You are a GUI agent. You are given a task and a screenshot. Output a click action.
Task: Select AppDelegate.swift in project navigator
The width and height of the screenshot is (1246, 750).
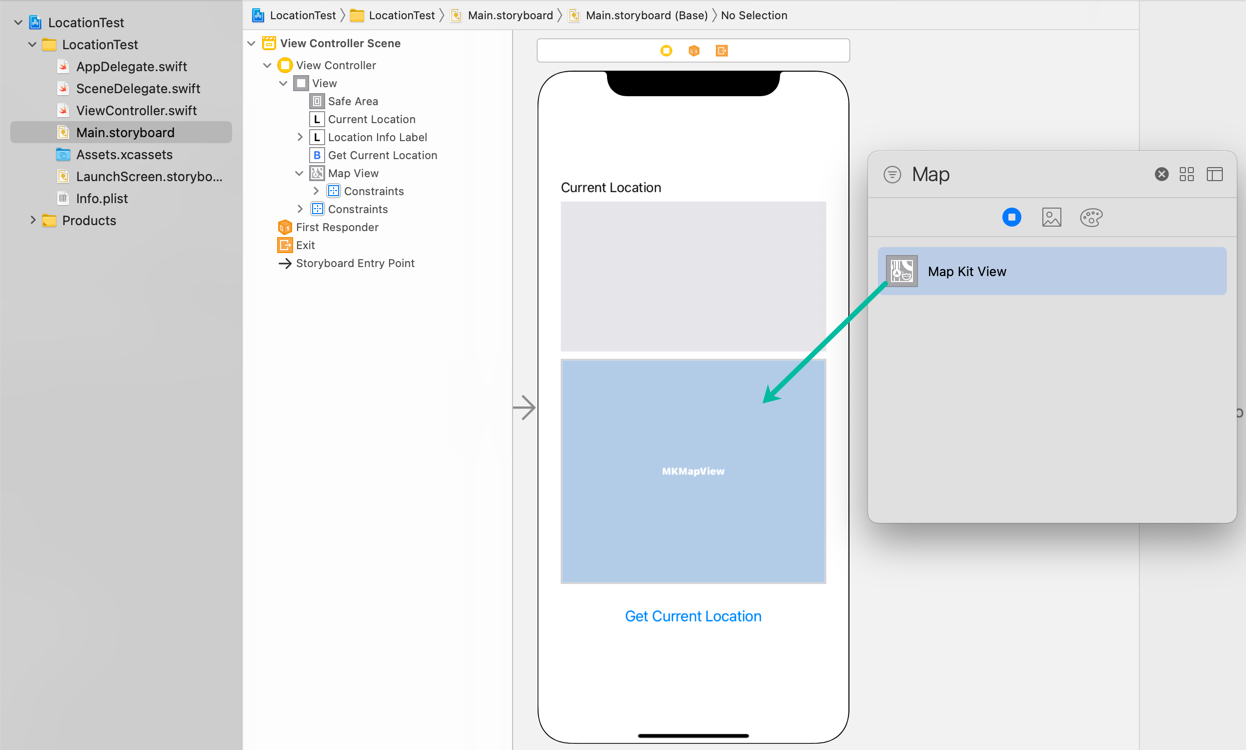pyautogui.click(x=131, y=67)
